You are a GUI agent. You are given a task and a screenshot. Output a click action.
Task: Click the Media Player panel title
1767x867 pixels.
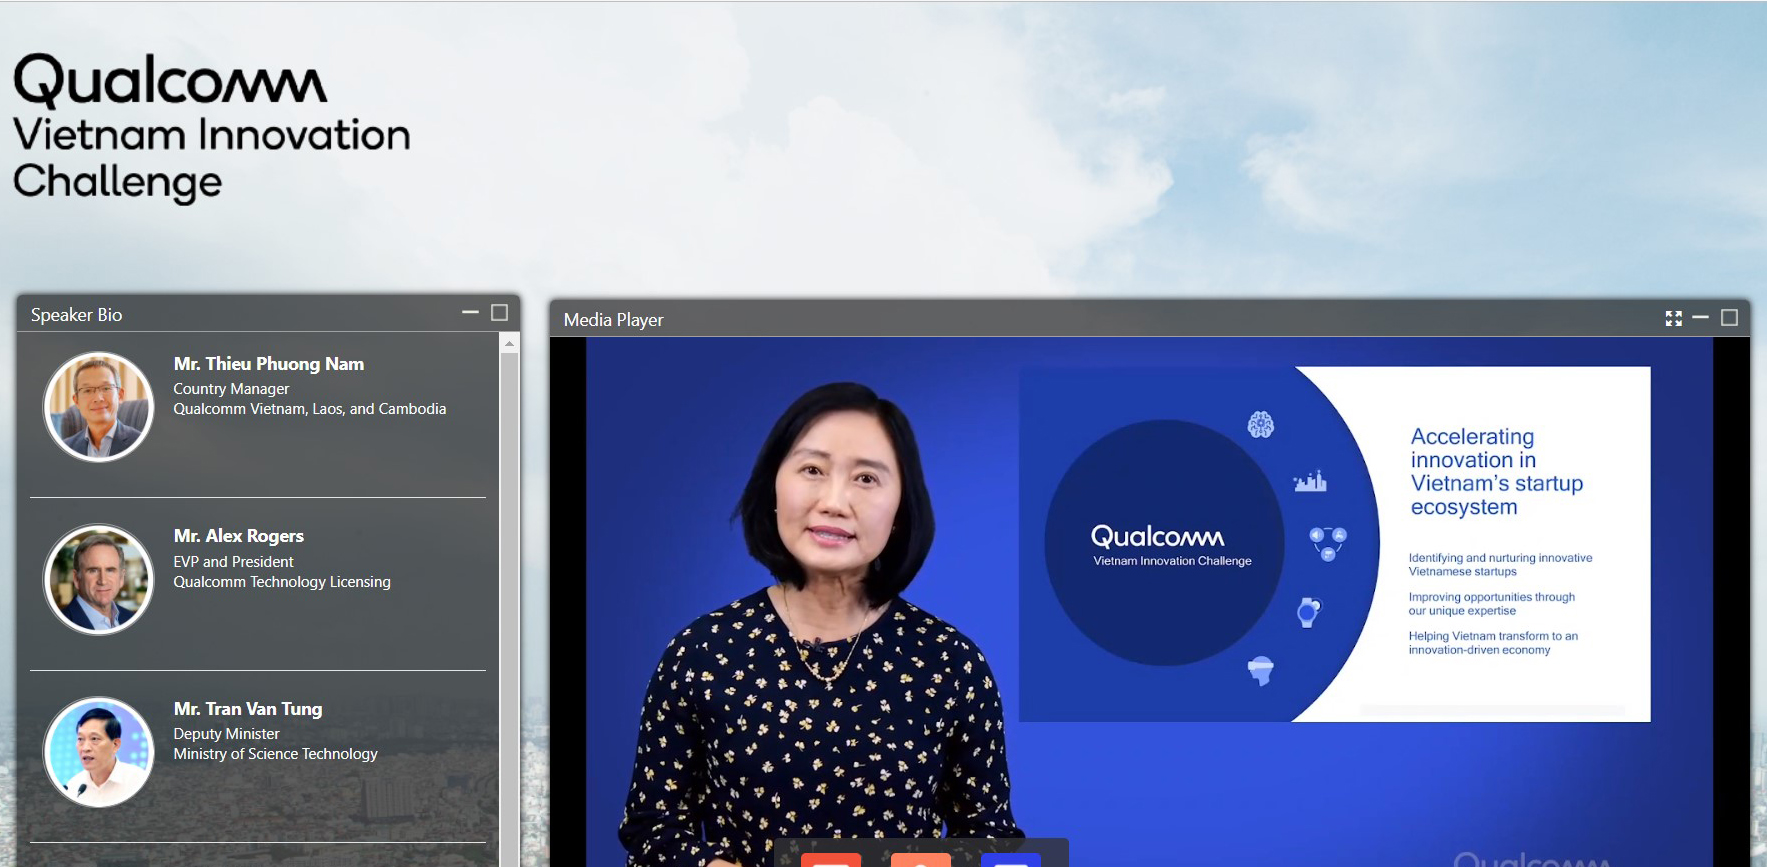613,320
